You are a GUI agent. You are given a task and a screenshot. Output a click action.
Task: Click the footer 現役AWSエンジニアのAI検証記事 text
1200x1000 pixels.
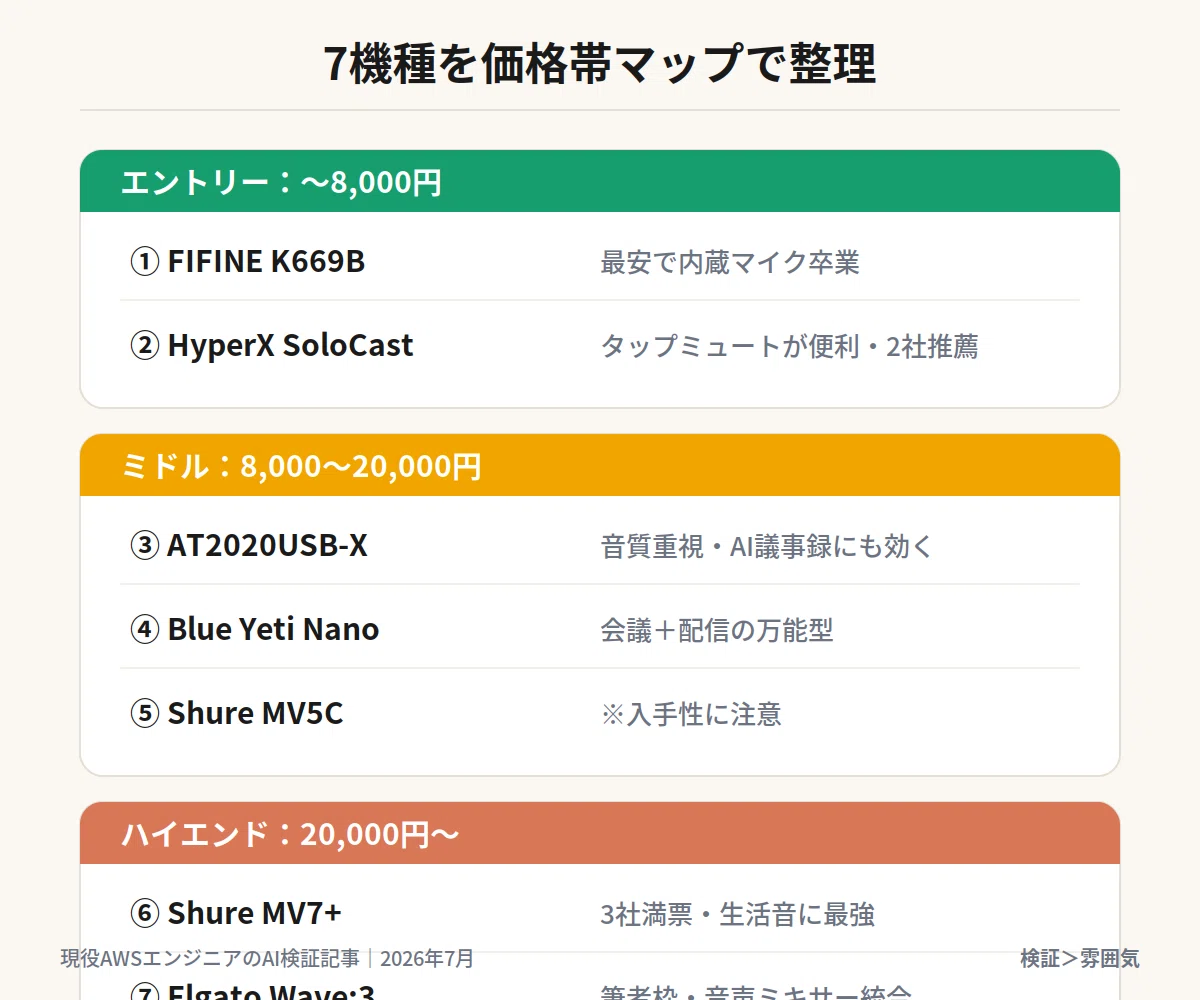coord(210,958)
